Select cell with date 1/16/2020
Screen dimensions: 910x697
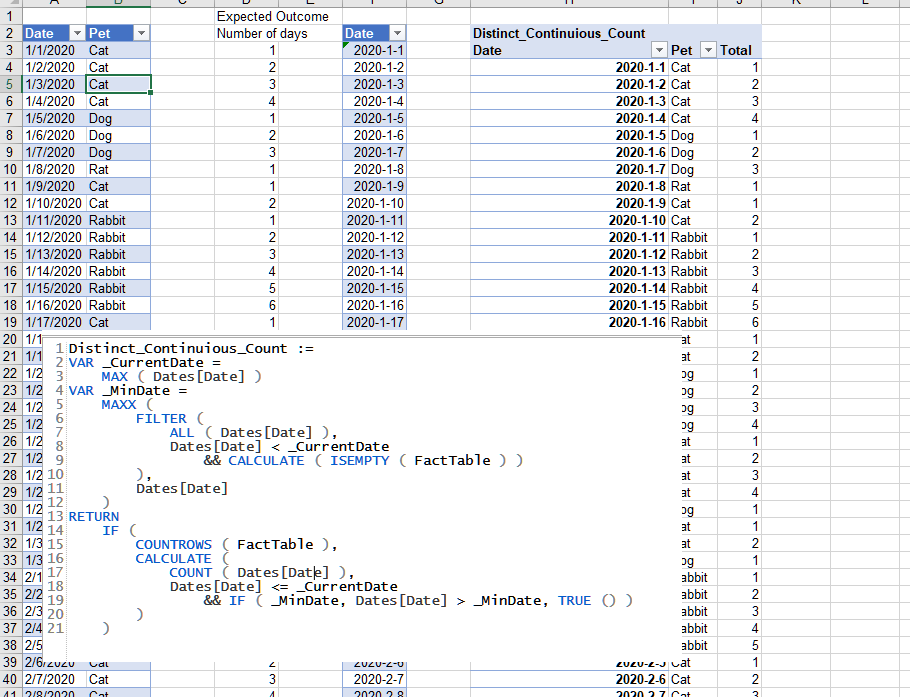pyautogui.click(x=55, y=305)
